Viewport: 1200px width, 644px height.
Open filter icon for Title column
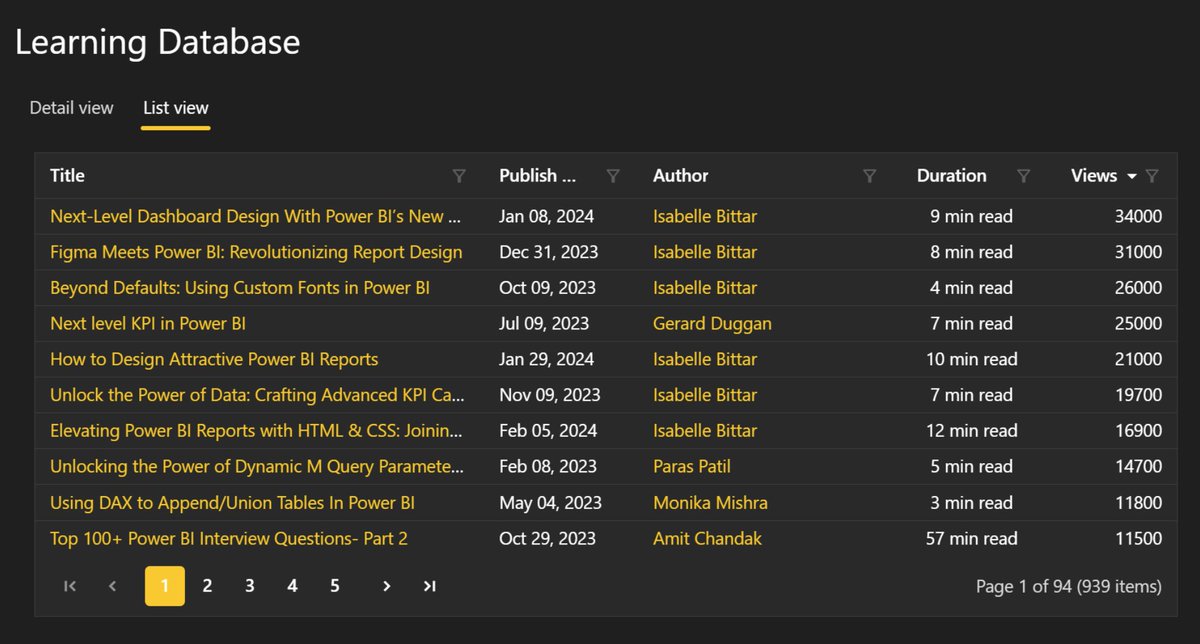[x=459, y=176]
